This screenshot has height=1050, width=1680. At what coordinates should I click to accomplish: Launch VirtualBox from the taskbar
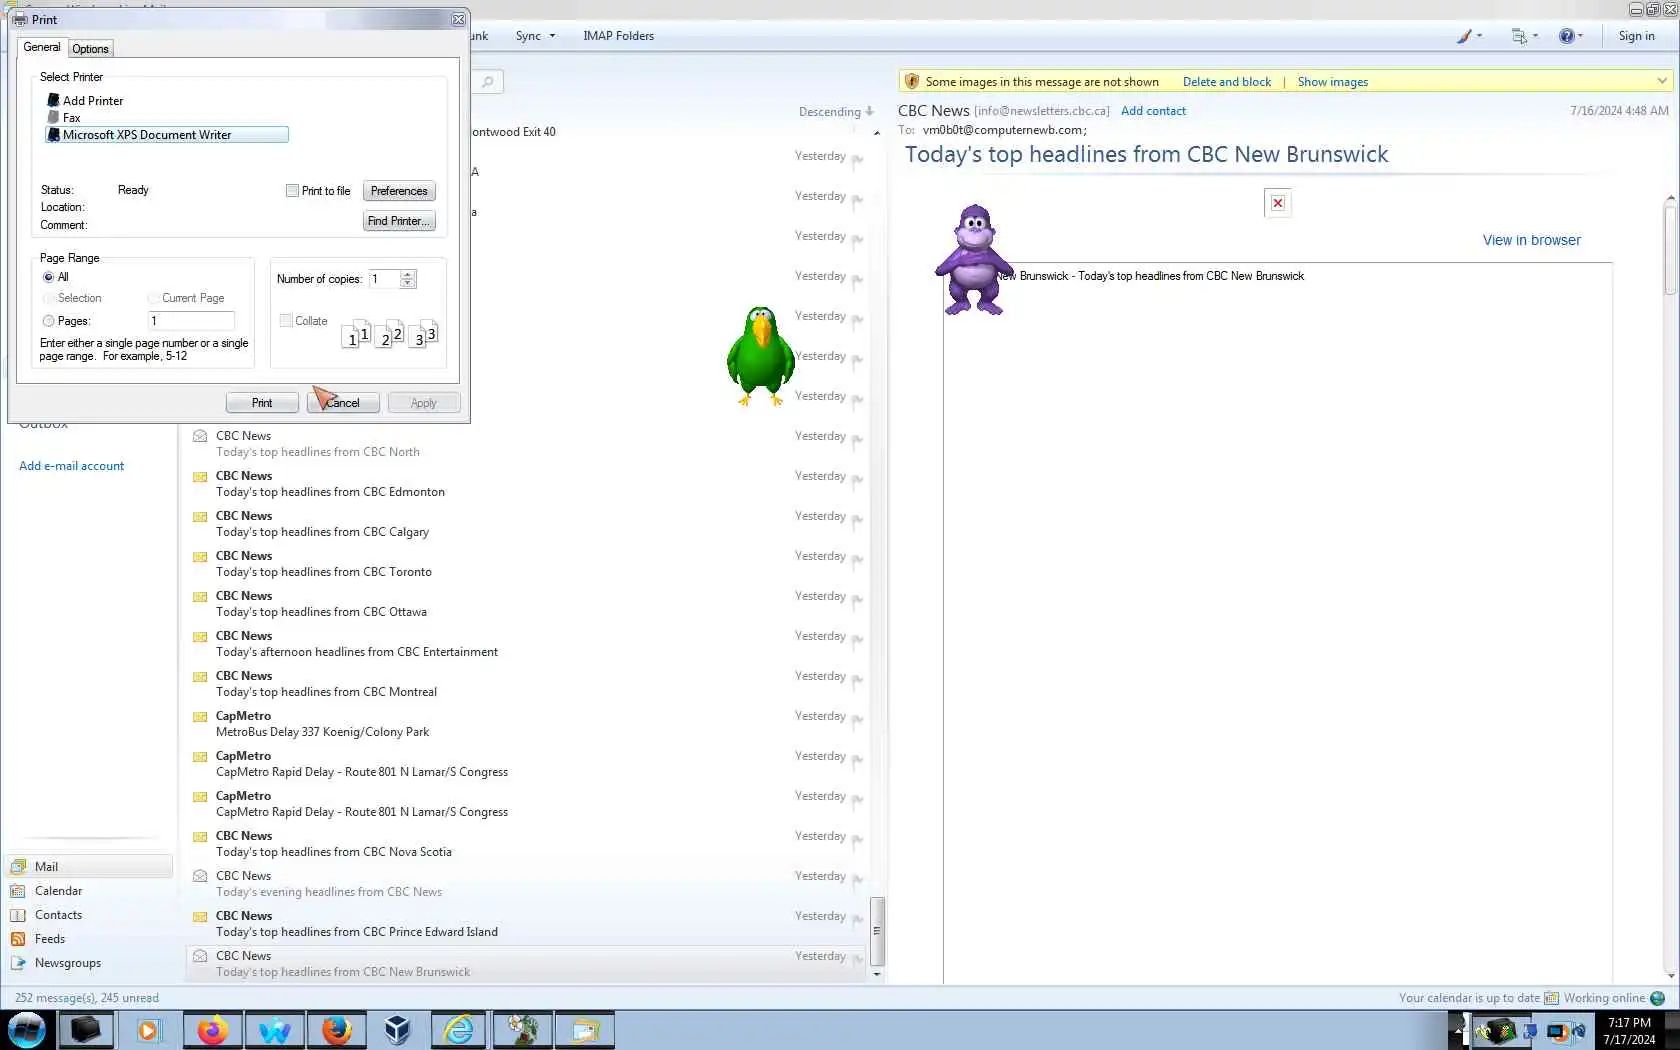pyautogui.click(x=397, y=1030)
